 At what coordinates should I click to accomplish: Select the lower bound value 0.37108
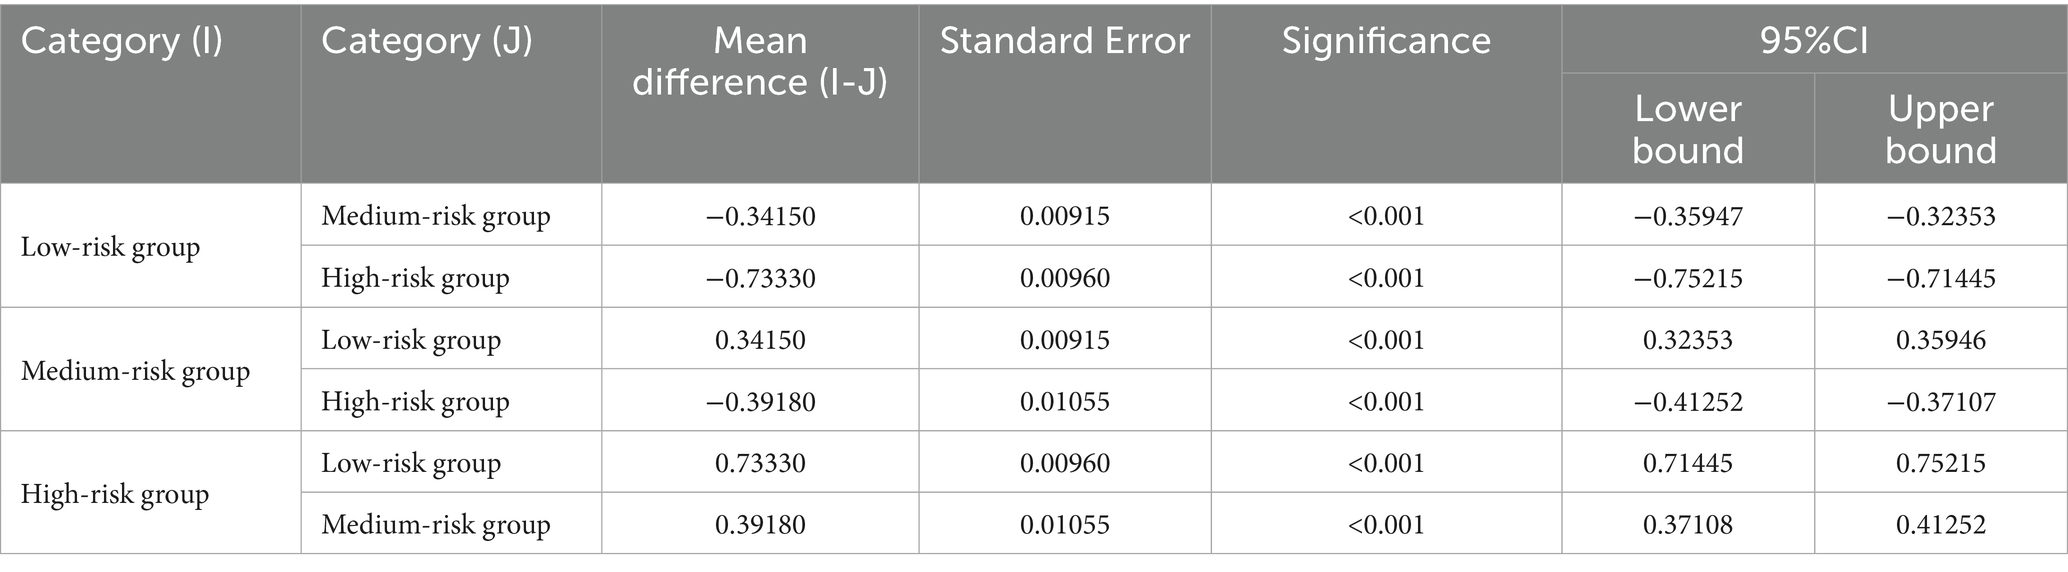click(1687, 525)
